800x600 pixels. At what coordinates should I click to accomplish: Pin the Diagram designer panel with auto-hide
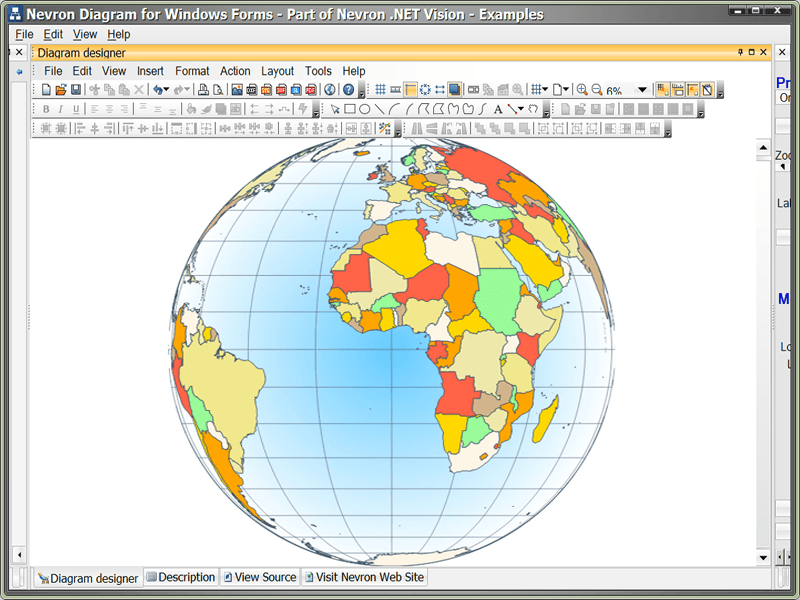pyautogui.click(x=740, y=52)
